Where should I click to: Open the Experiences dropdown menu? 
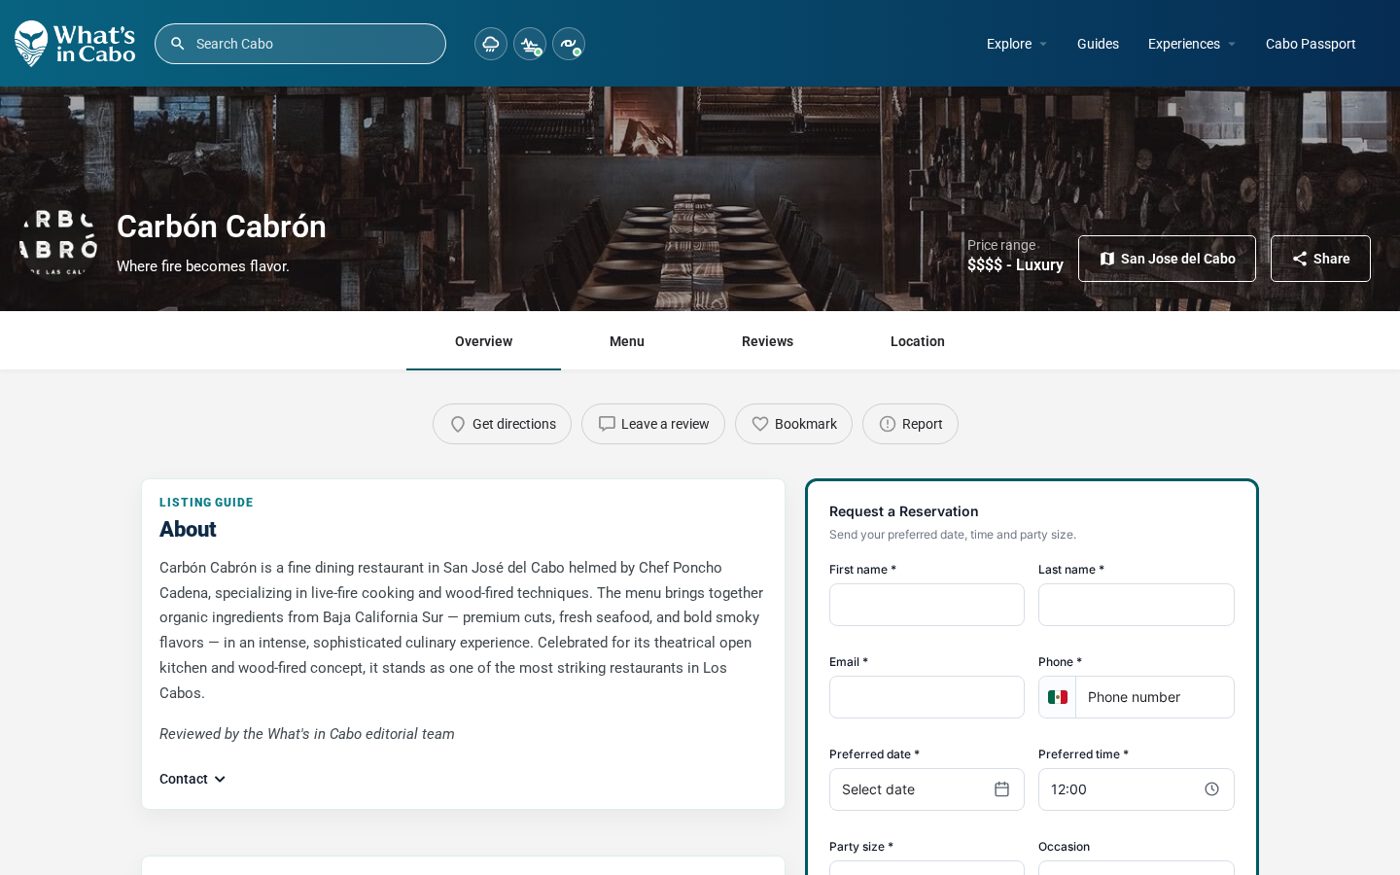coord(1191,44)
